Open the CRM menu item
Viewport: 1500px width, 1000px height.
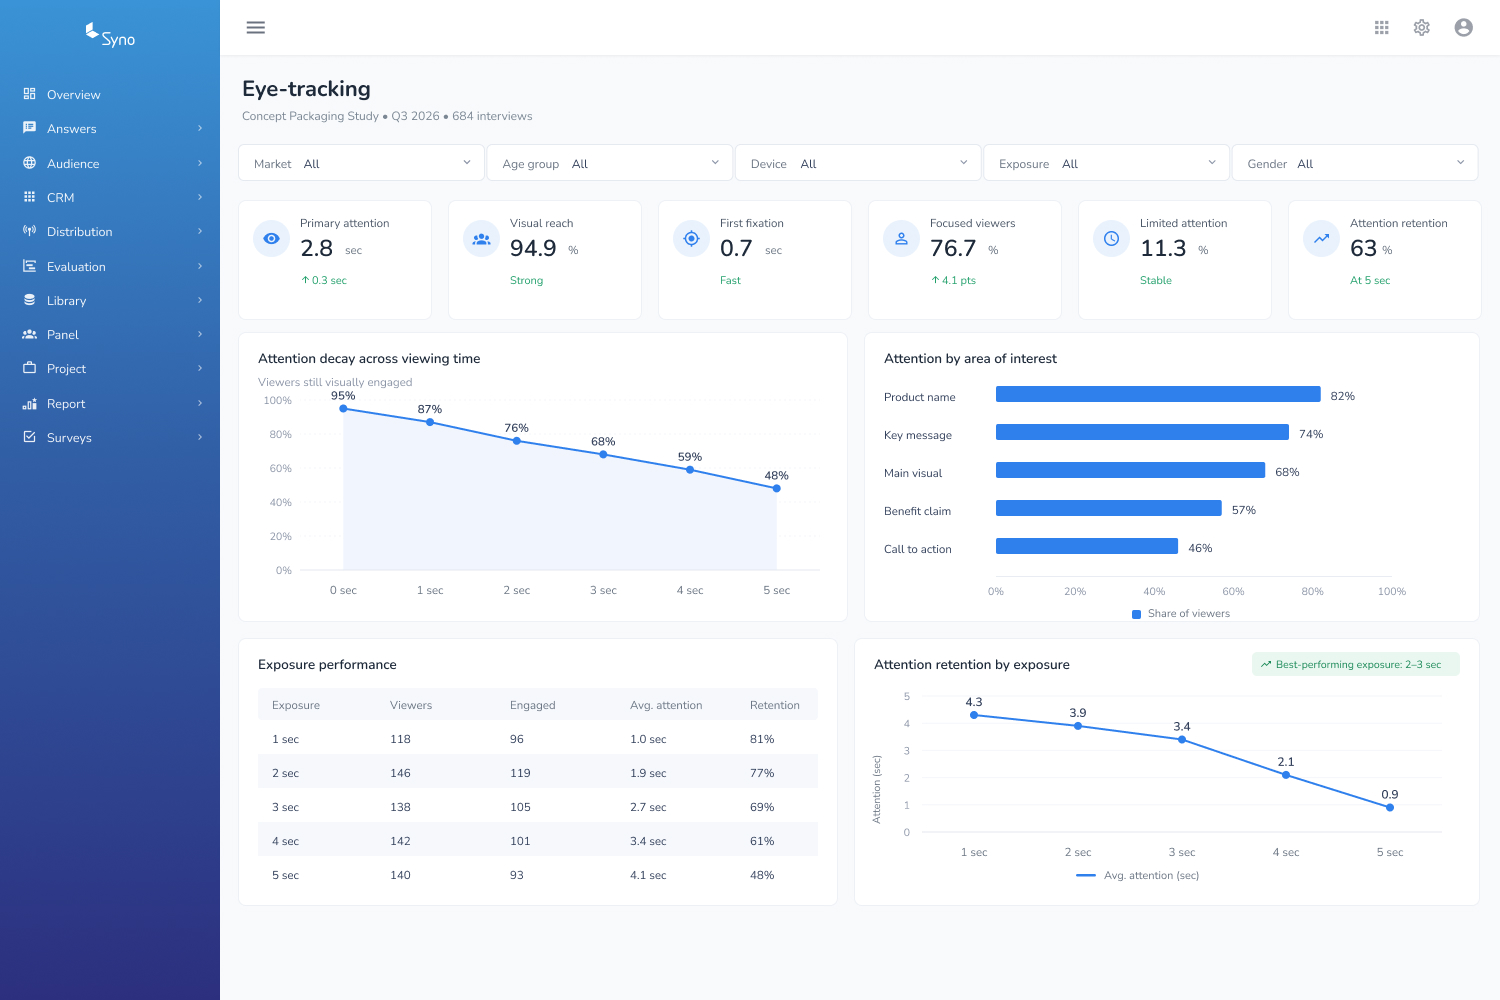110,197
